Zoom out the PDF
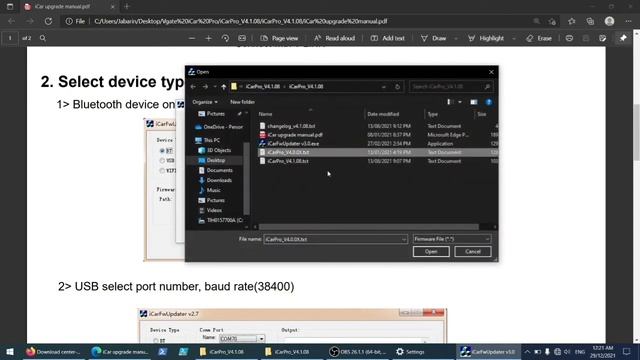Screen dimensions: 640x360 [x=191, y=38]
